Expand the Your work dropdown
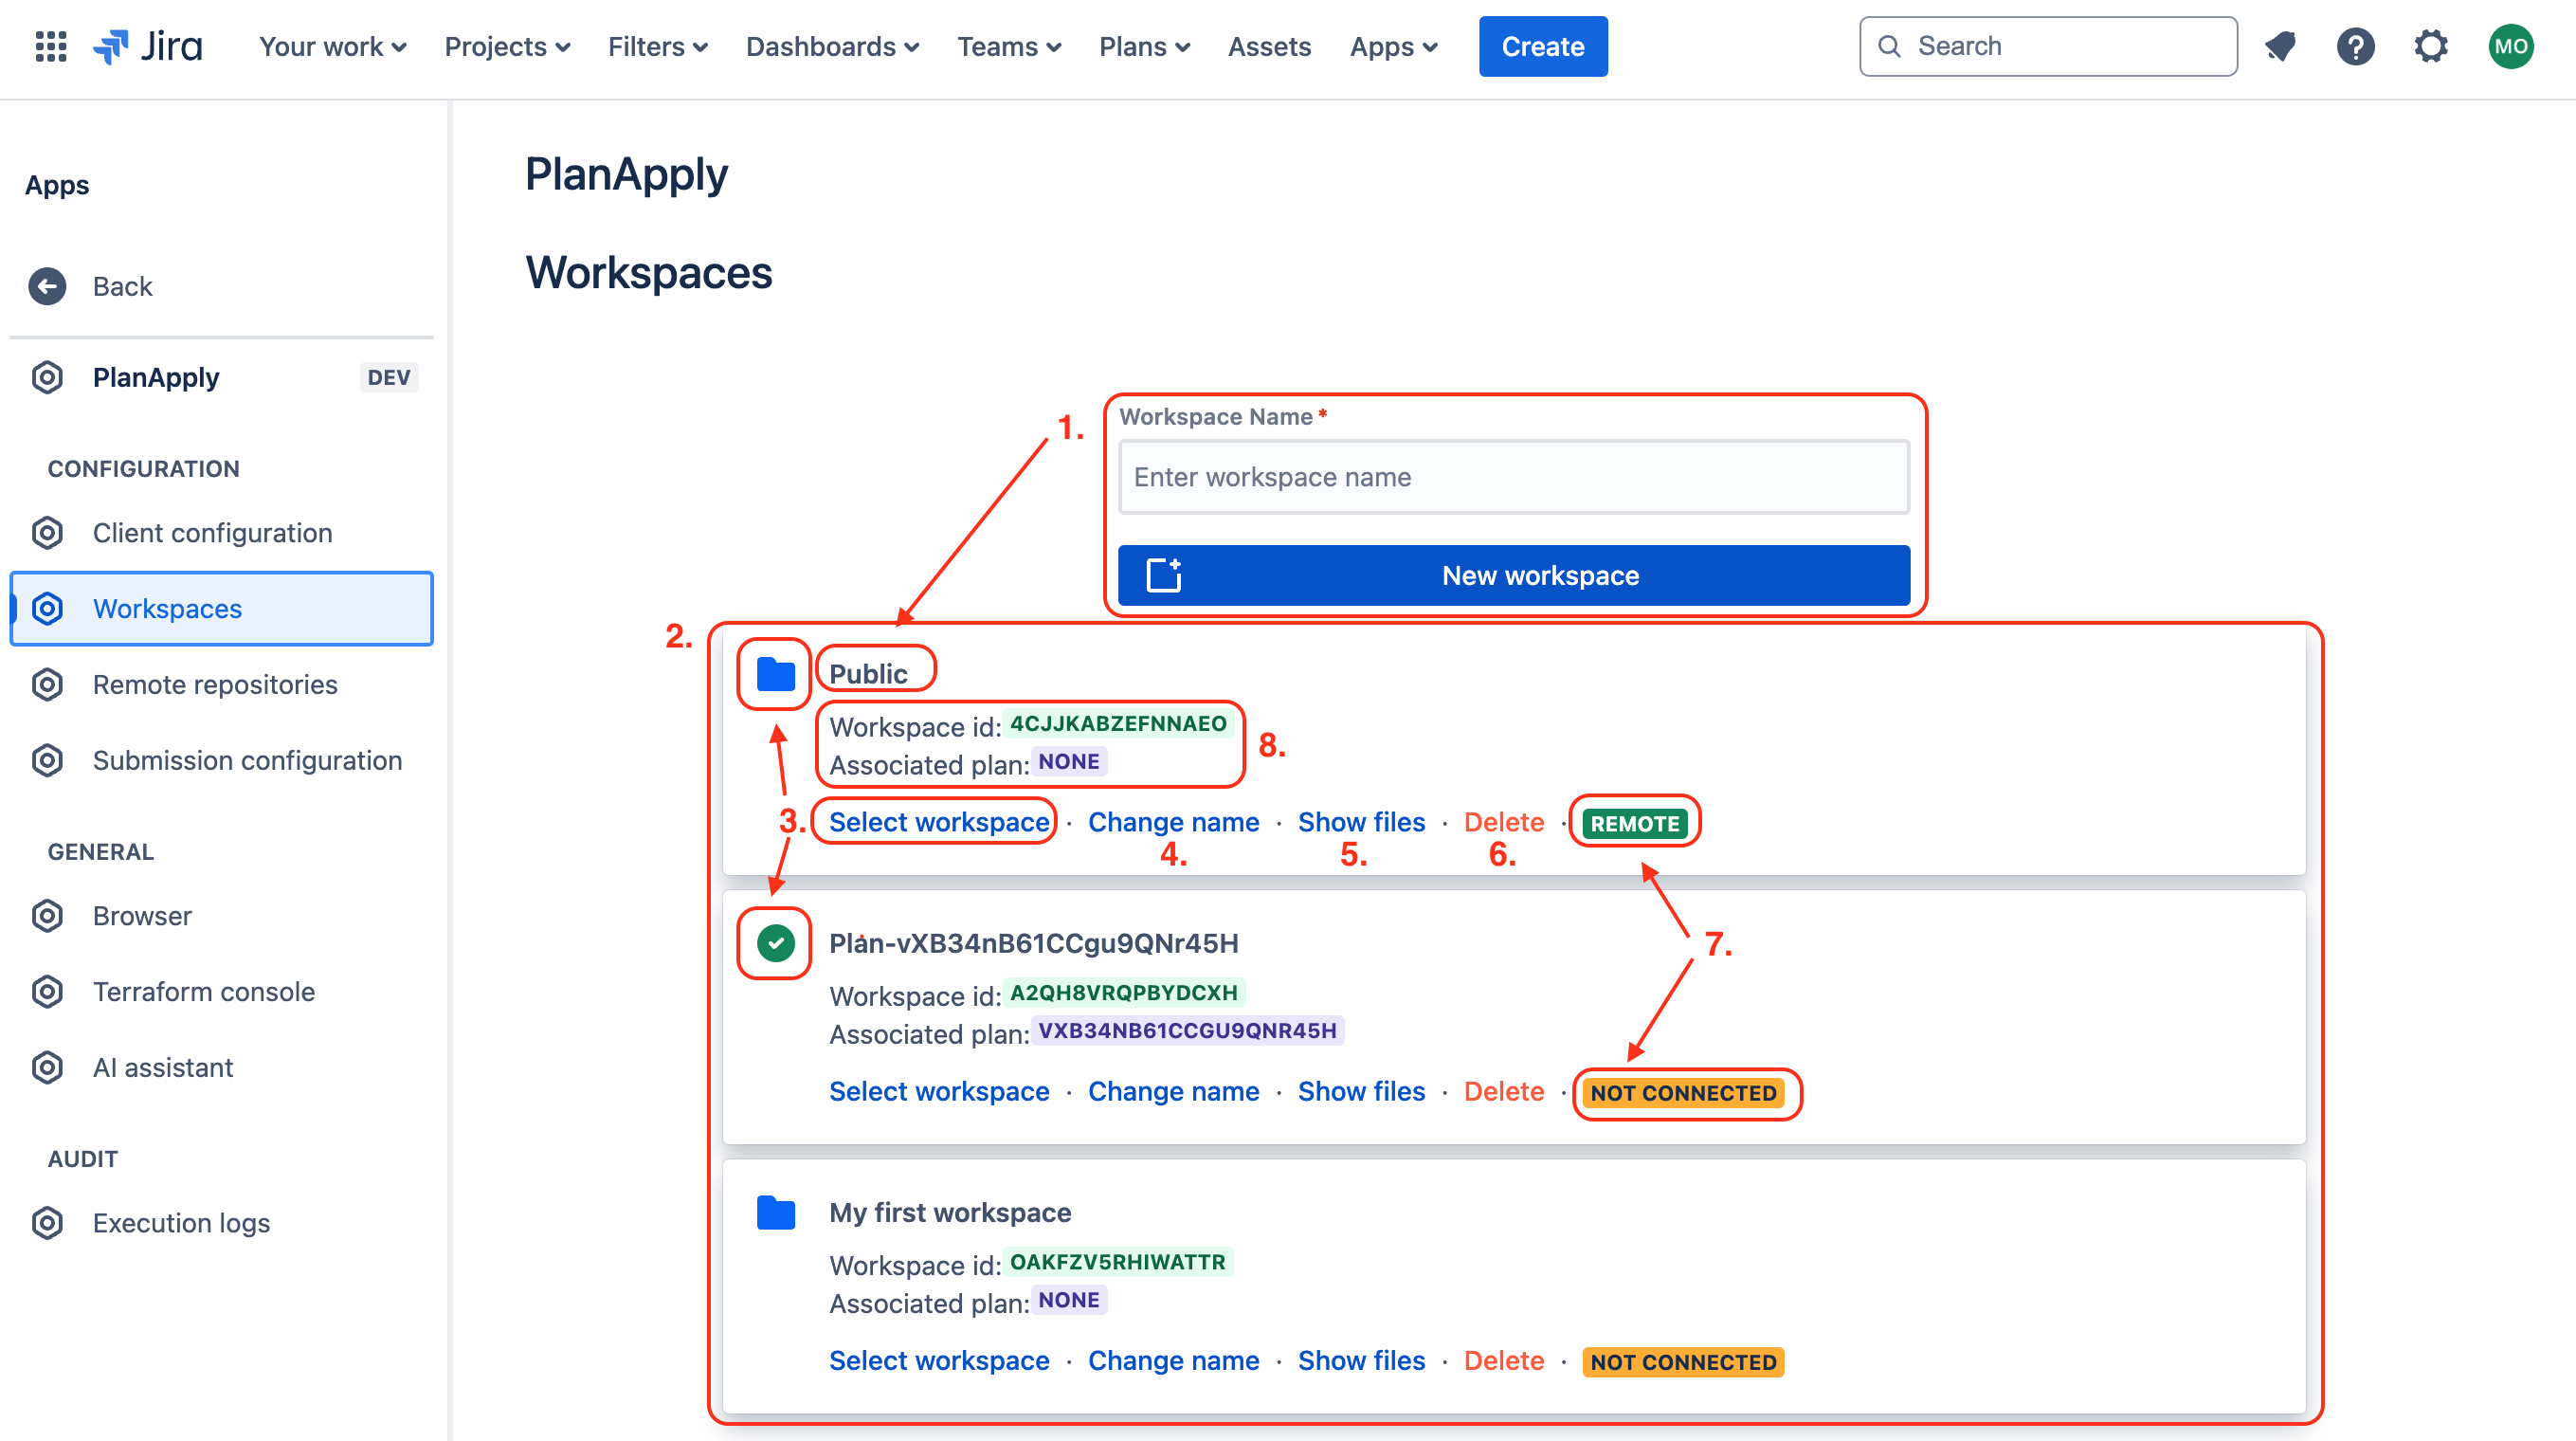The width and height of the screenshot is (2576, 1441). pos(332,46)
